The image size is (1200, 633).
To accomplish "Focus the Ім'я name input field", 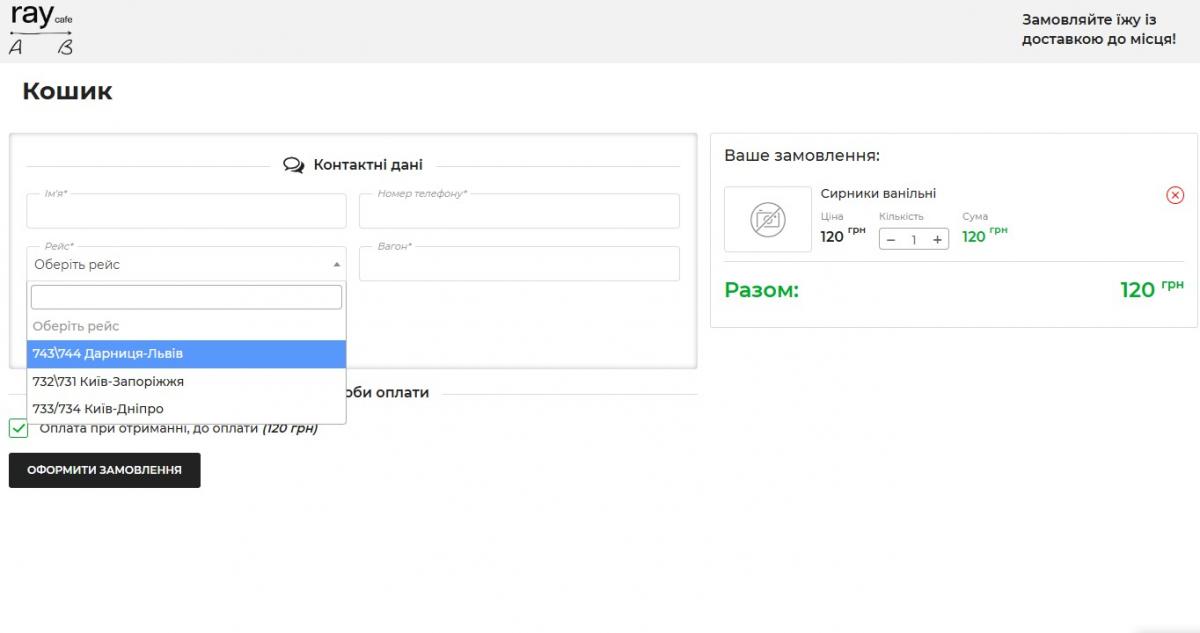I will tap(186, 212).
